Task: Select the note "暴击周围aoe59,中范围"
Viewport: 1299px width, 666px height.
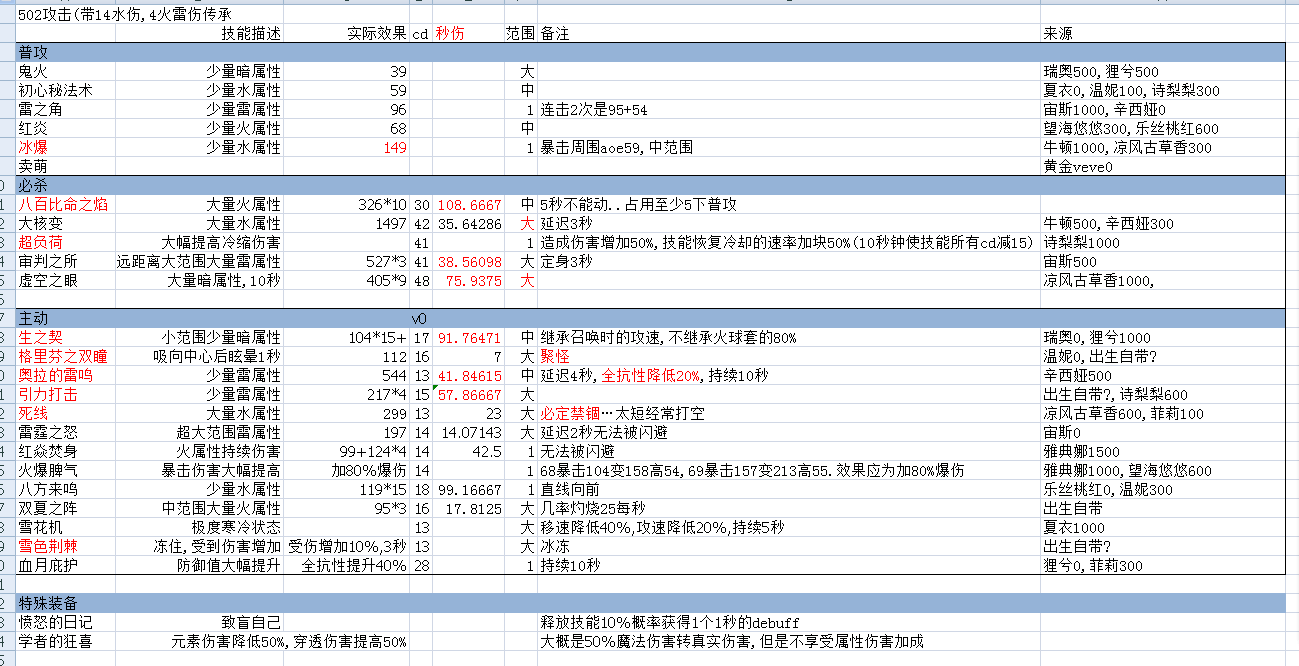Action: coord(617,147)
